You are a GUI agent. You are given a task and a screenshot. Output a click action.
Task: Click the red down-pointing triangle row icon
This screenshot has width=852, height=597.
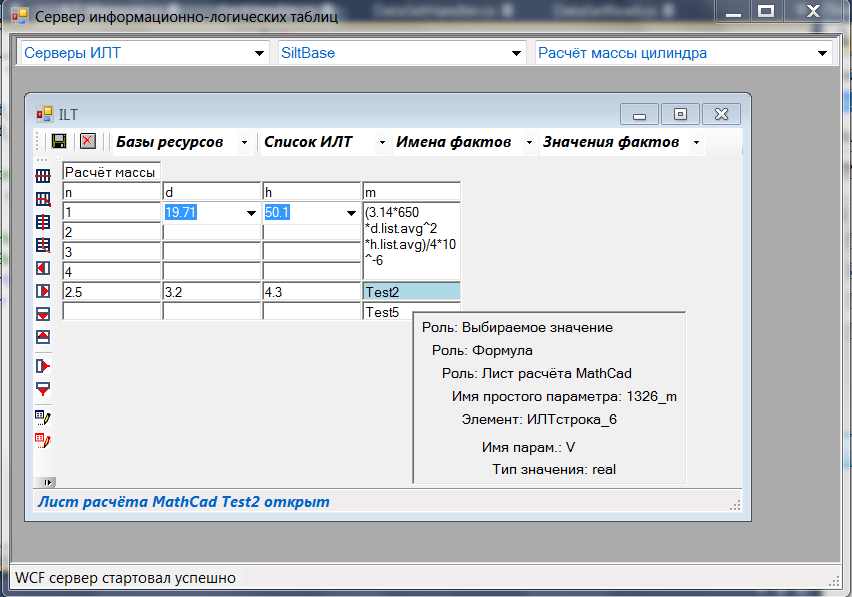pyautogui.click(x=43, y=314)
